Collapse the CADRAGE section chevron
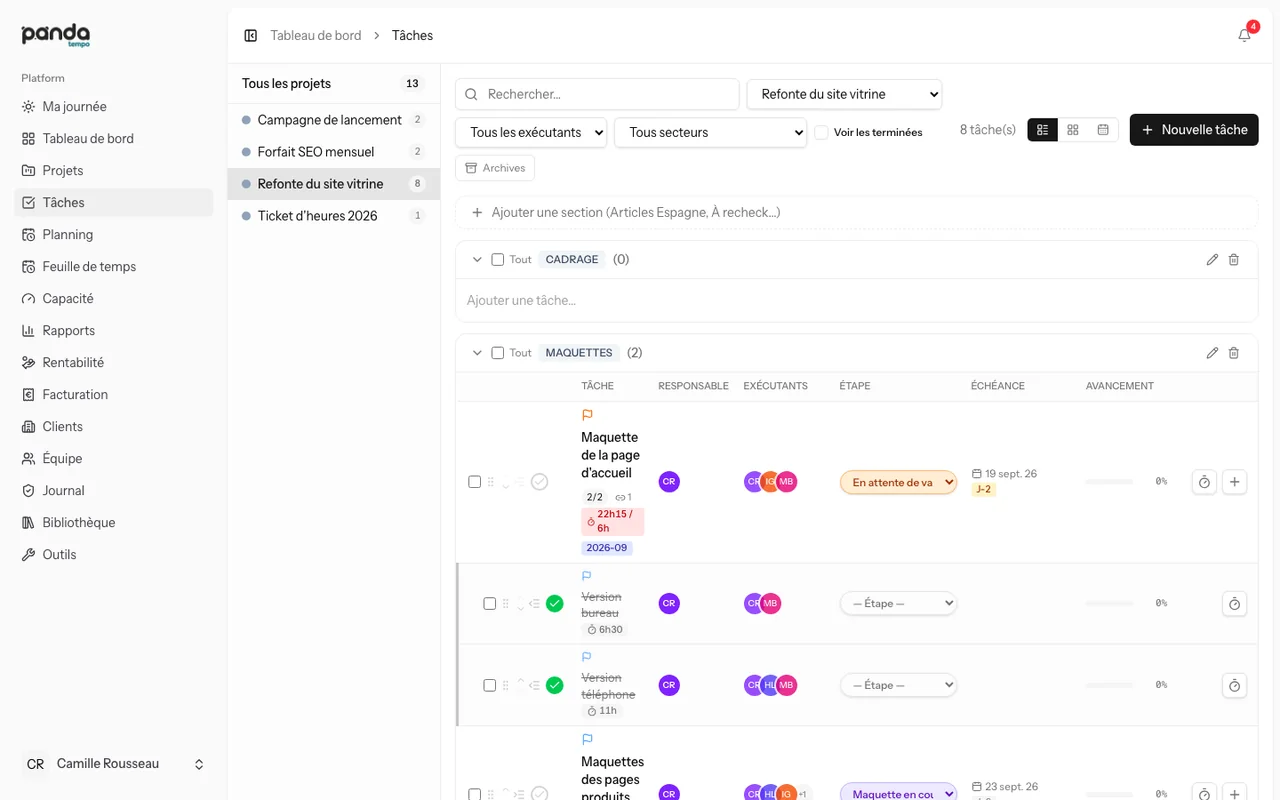Viewport: 1280px width, 800px height. (x=477, y=260)
